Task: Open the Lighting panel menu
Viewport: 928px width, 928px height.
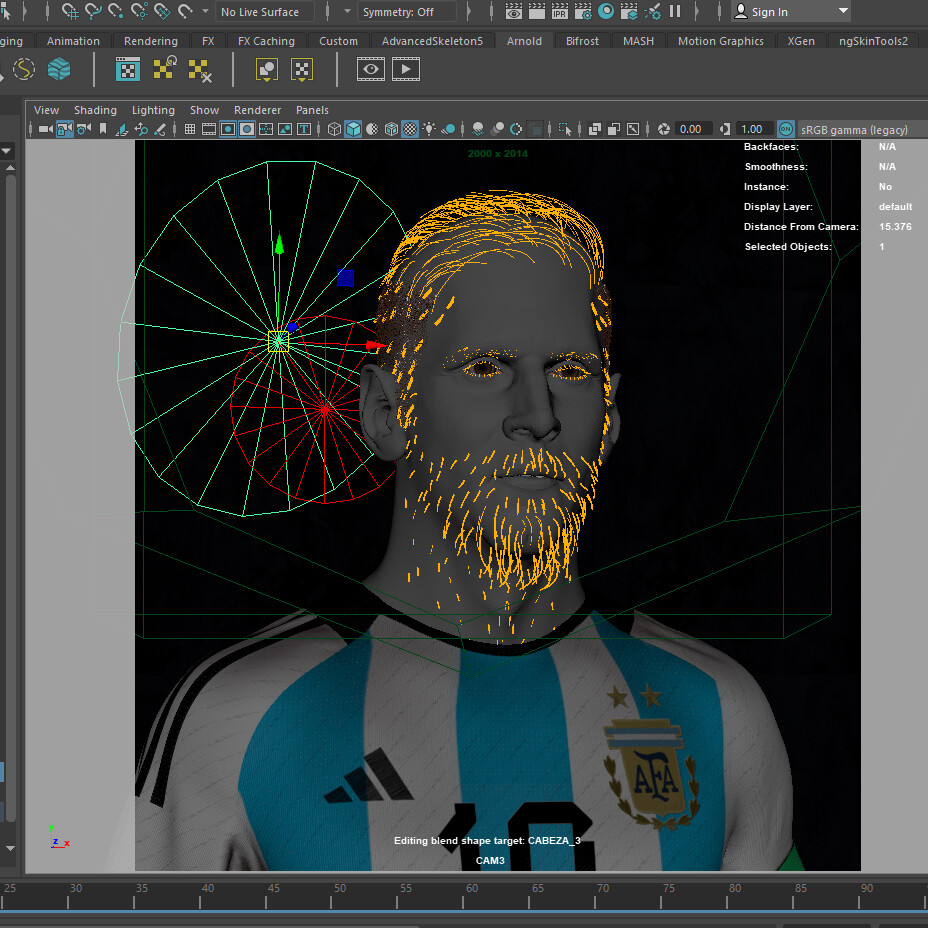Action: [153, 110]
